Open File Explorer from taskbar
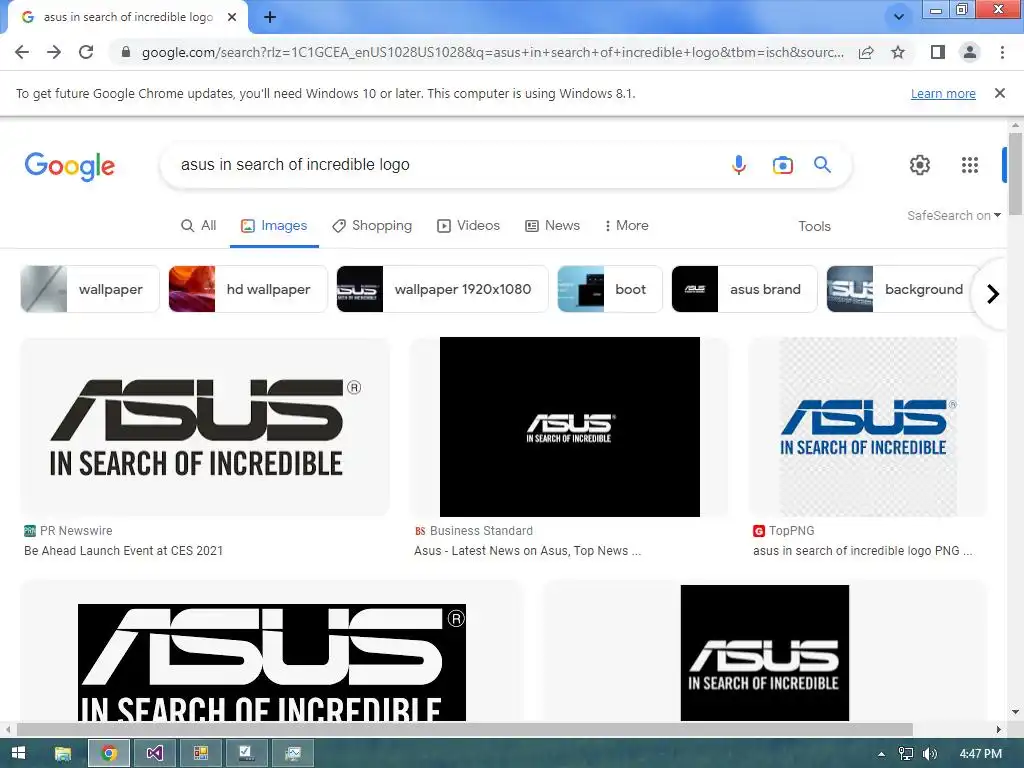This screenshot has height=768, width=1024. coord(63,753)
